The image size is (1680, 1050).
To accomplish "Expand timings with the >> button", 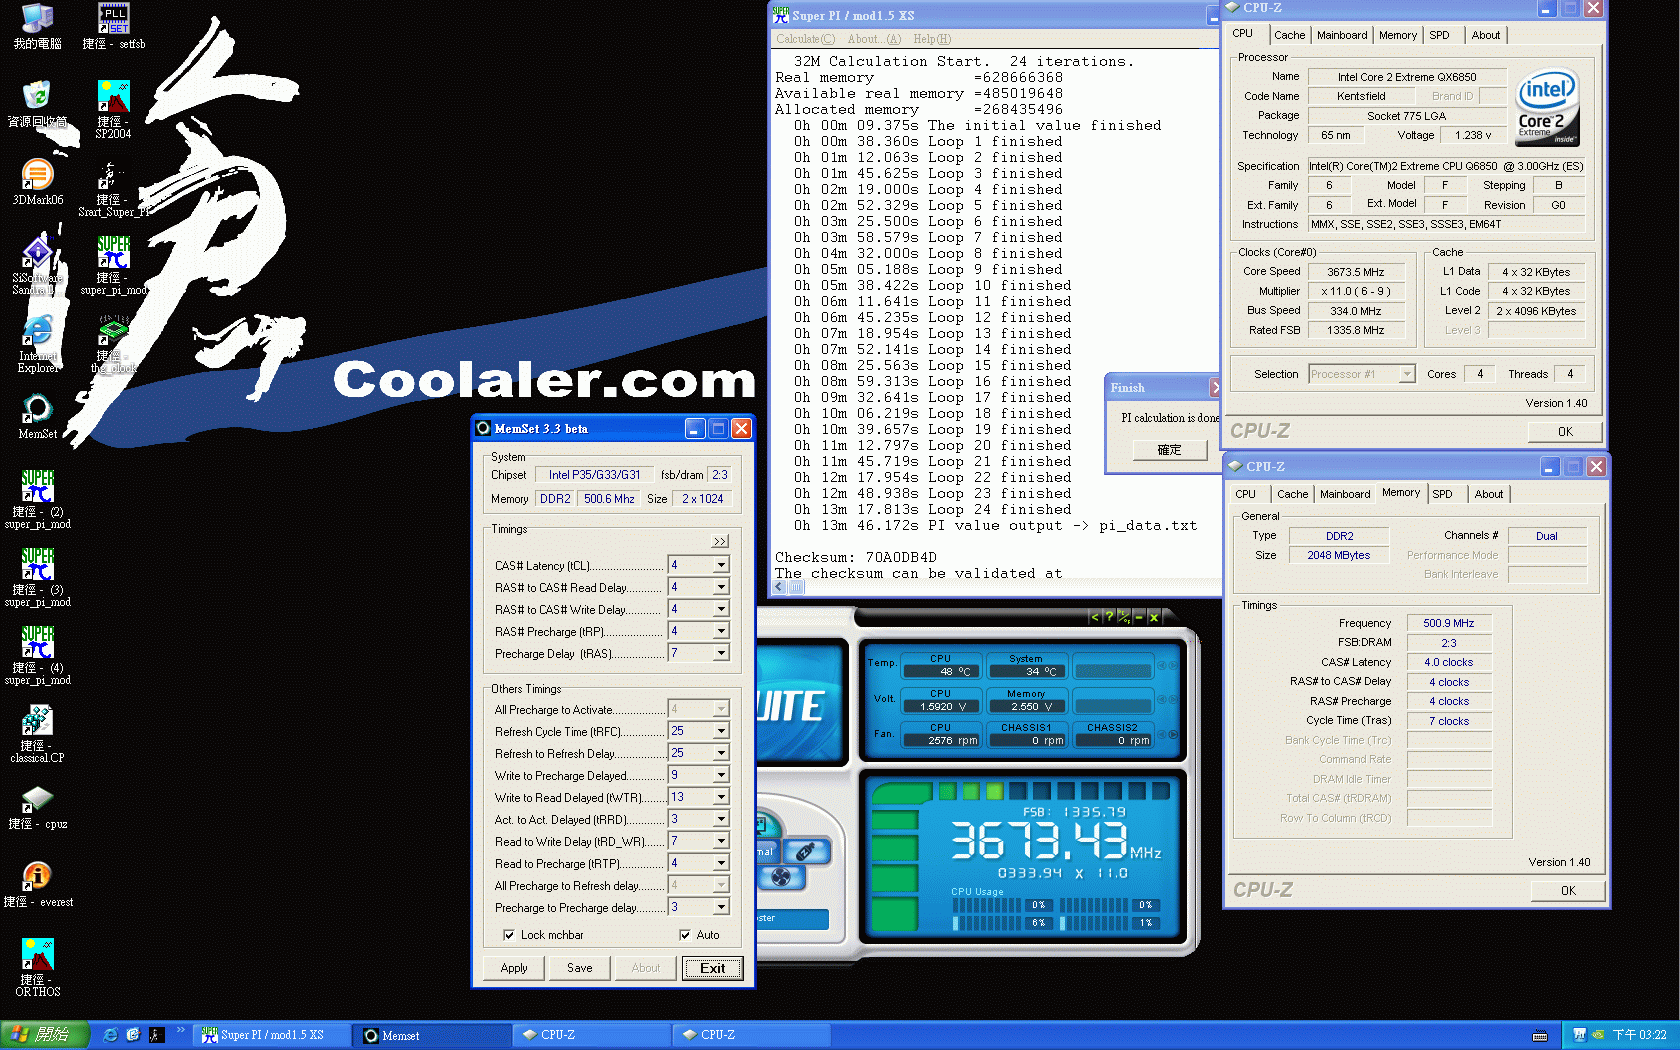I will (x=720, y=541).
